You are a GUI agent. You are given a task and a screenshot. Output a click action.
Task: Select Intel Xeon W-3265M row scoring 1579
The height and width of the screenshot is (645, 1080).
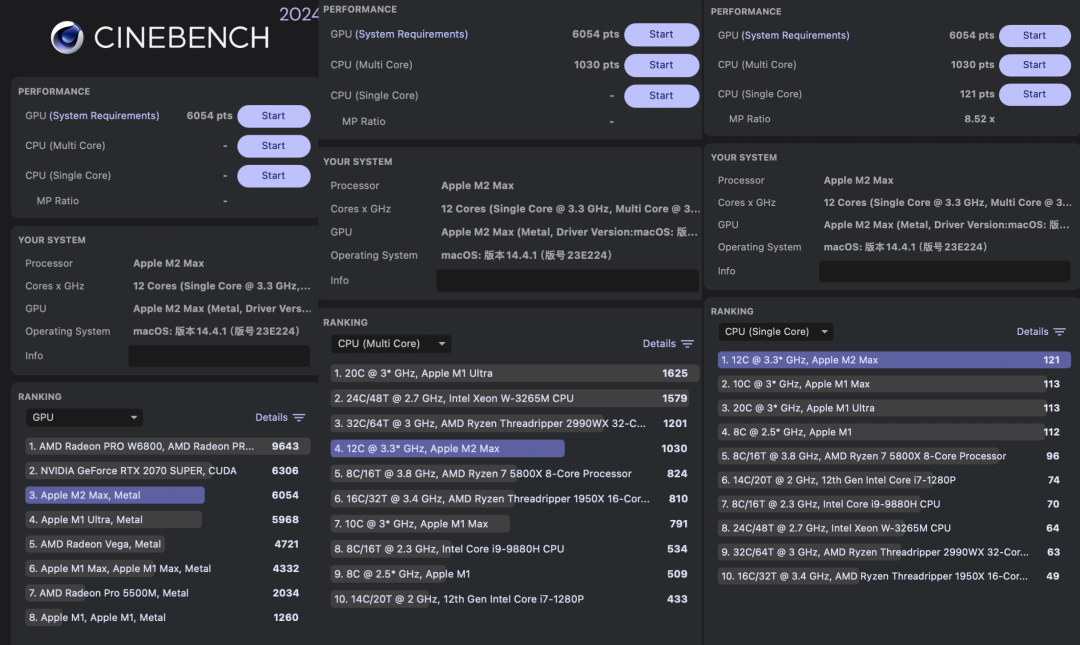[515, 398]
